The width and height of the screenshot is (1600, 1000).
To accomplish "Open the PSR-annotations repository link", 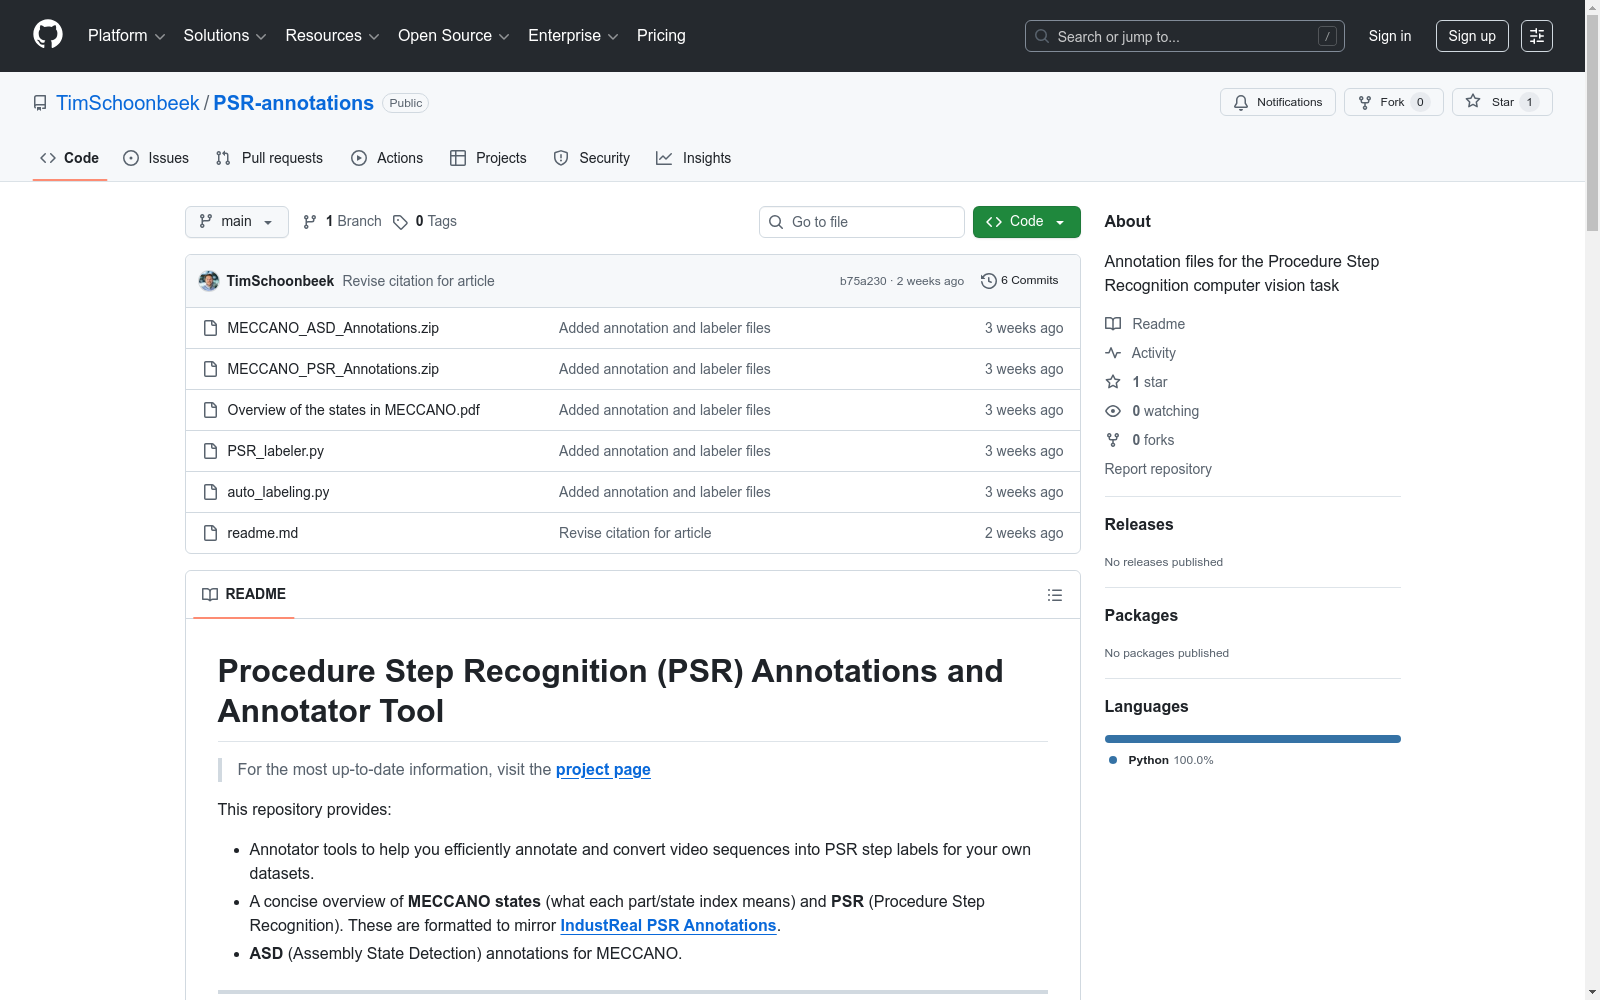I will 294,103.
